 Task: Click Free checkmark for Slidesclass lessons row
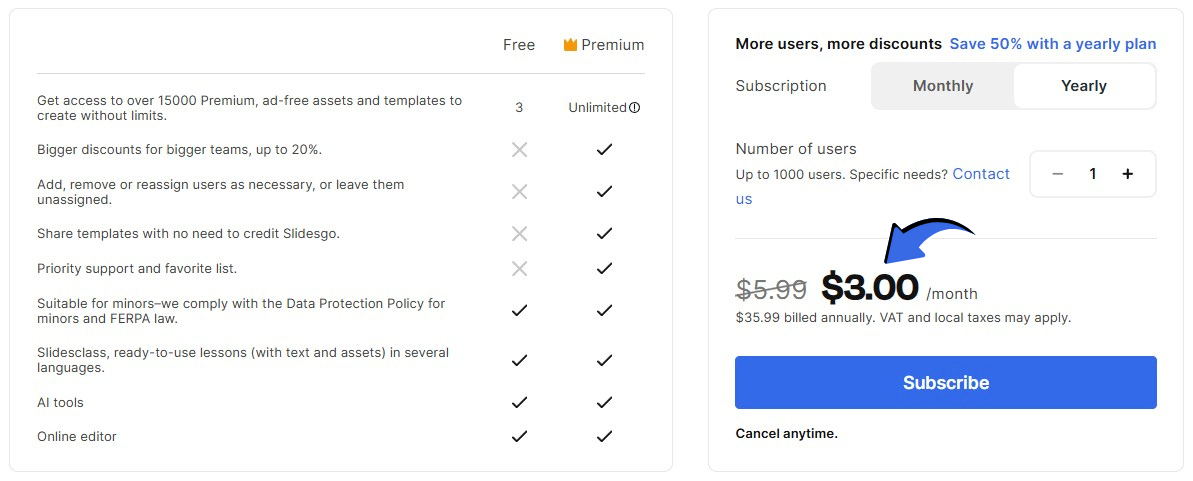(519, 360)
